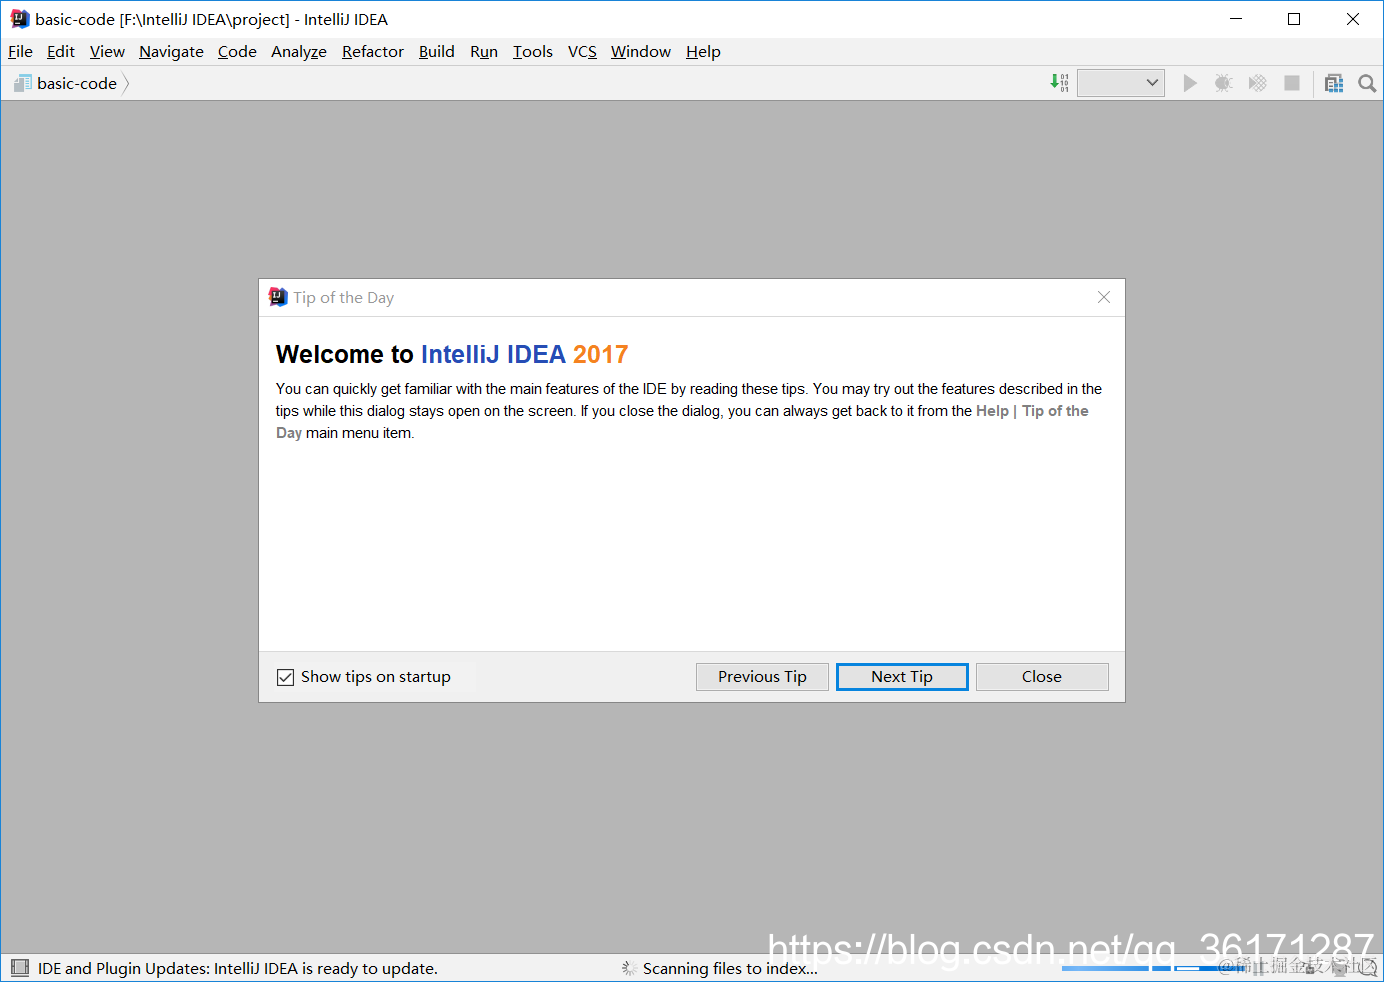The image size is (1384, 982).
Task: Click the Search Everywhere magnifier icon
Action: tap(1367, 83)
